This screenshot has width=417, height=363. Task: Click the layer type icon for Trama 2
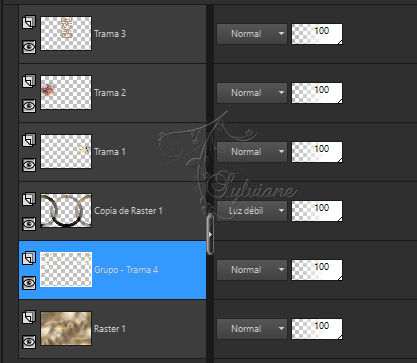point(29,81)
